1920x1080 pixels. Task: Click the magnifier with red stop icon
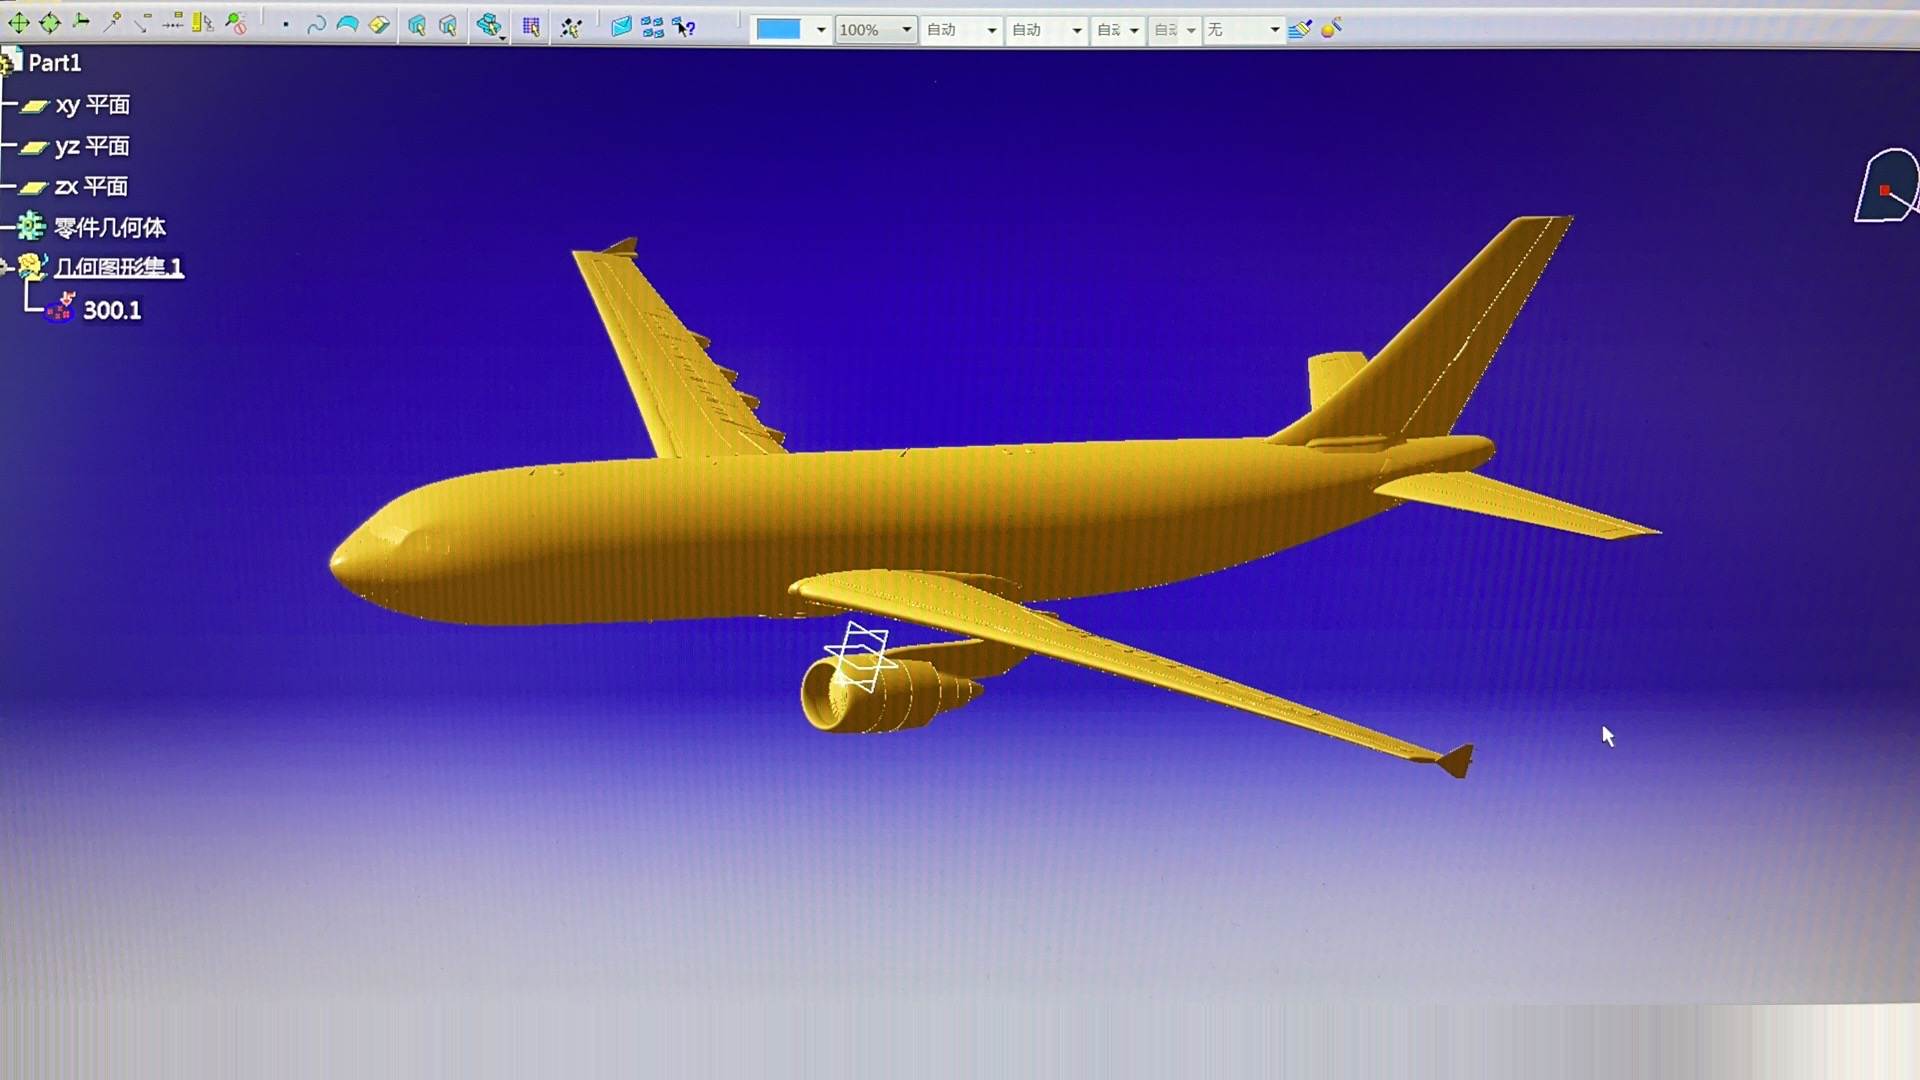pos(236,24)
